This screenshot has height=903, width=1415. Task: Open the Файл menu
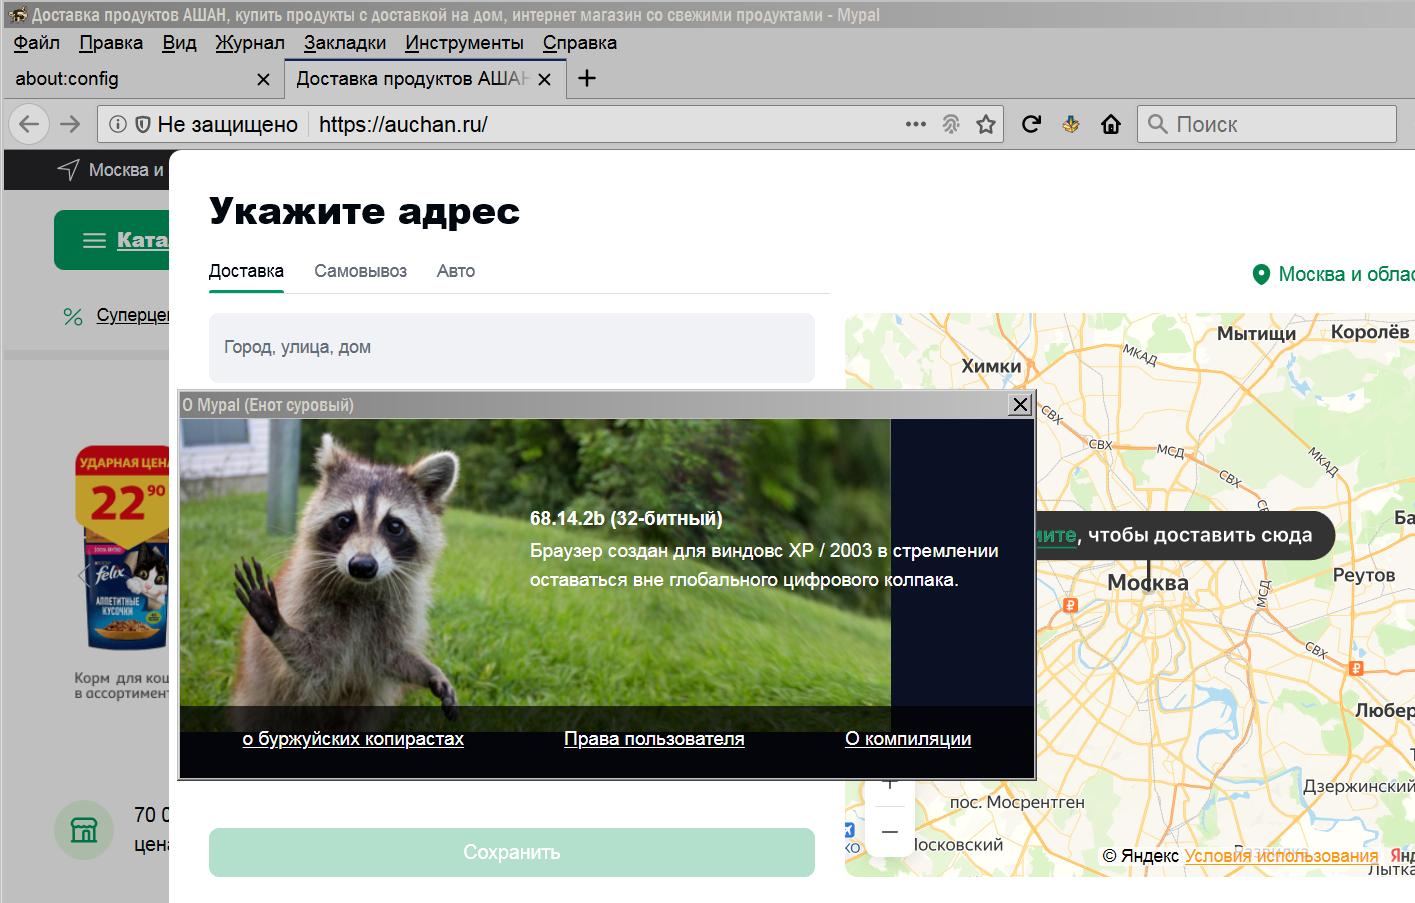click(x=37, y=43)
